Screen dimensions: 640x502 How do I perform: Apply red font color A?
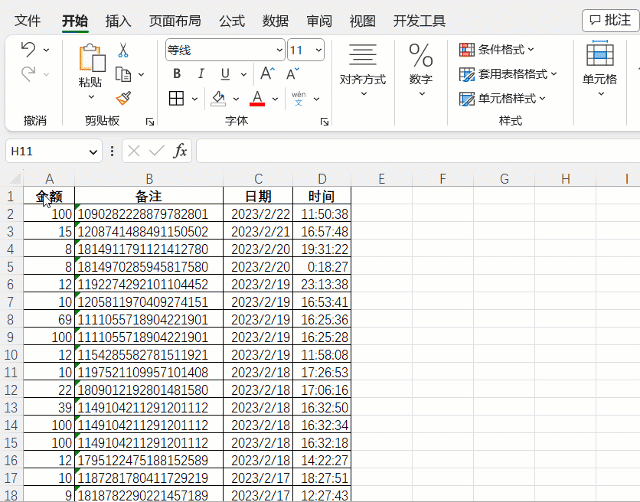coord(257,99)
